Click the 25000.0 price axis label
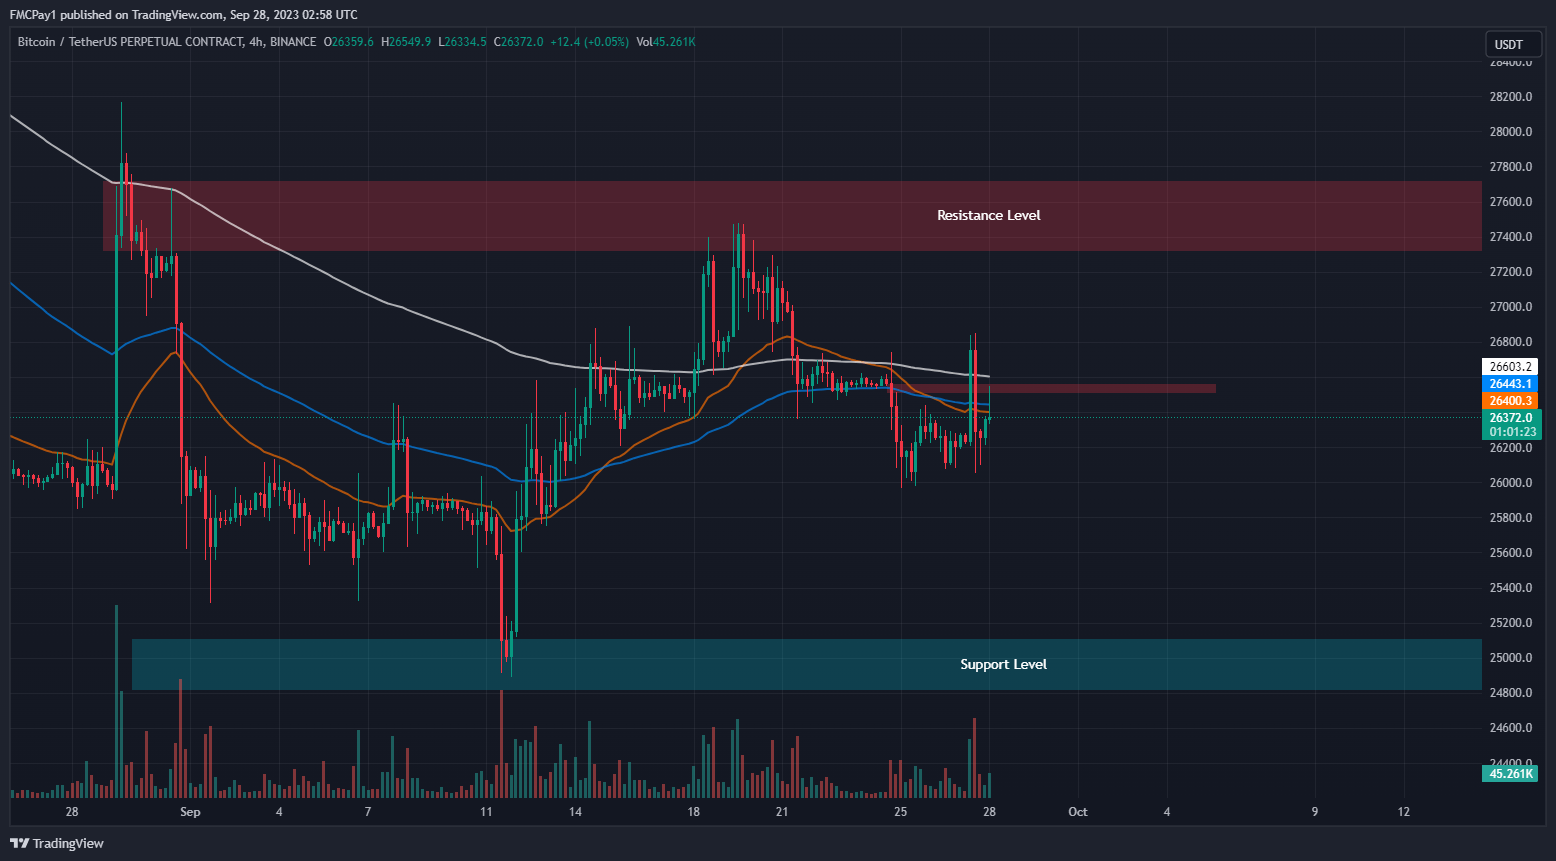Viewport: 1556px width, 861px height. [1511, 658]
